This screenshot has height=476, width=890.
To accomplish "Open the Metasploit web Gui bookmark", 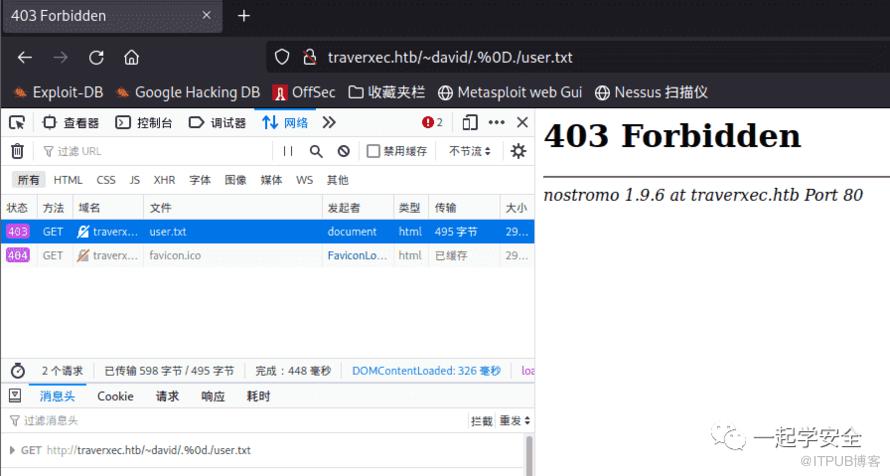I will point(510,92).
